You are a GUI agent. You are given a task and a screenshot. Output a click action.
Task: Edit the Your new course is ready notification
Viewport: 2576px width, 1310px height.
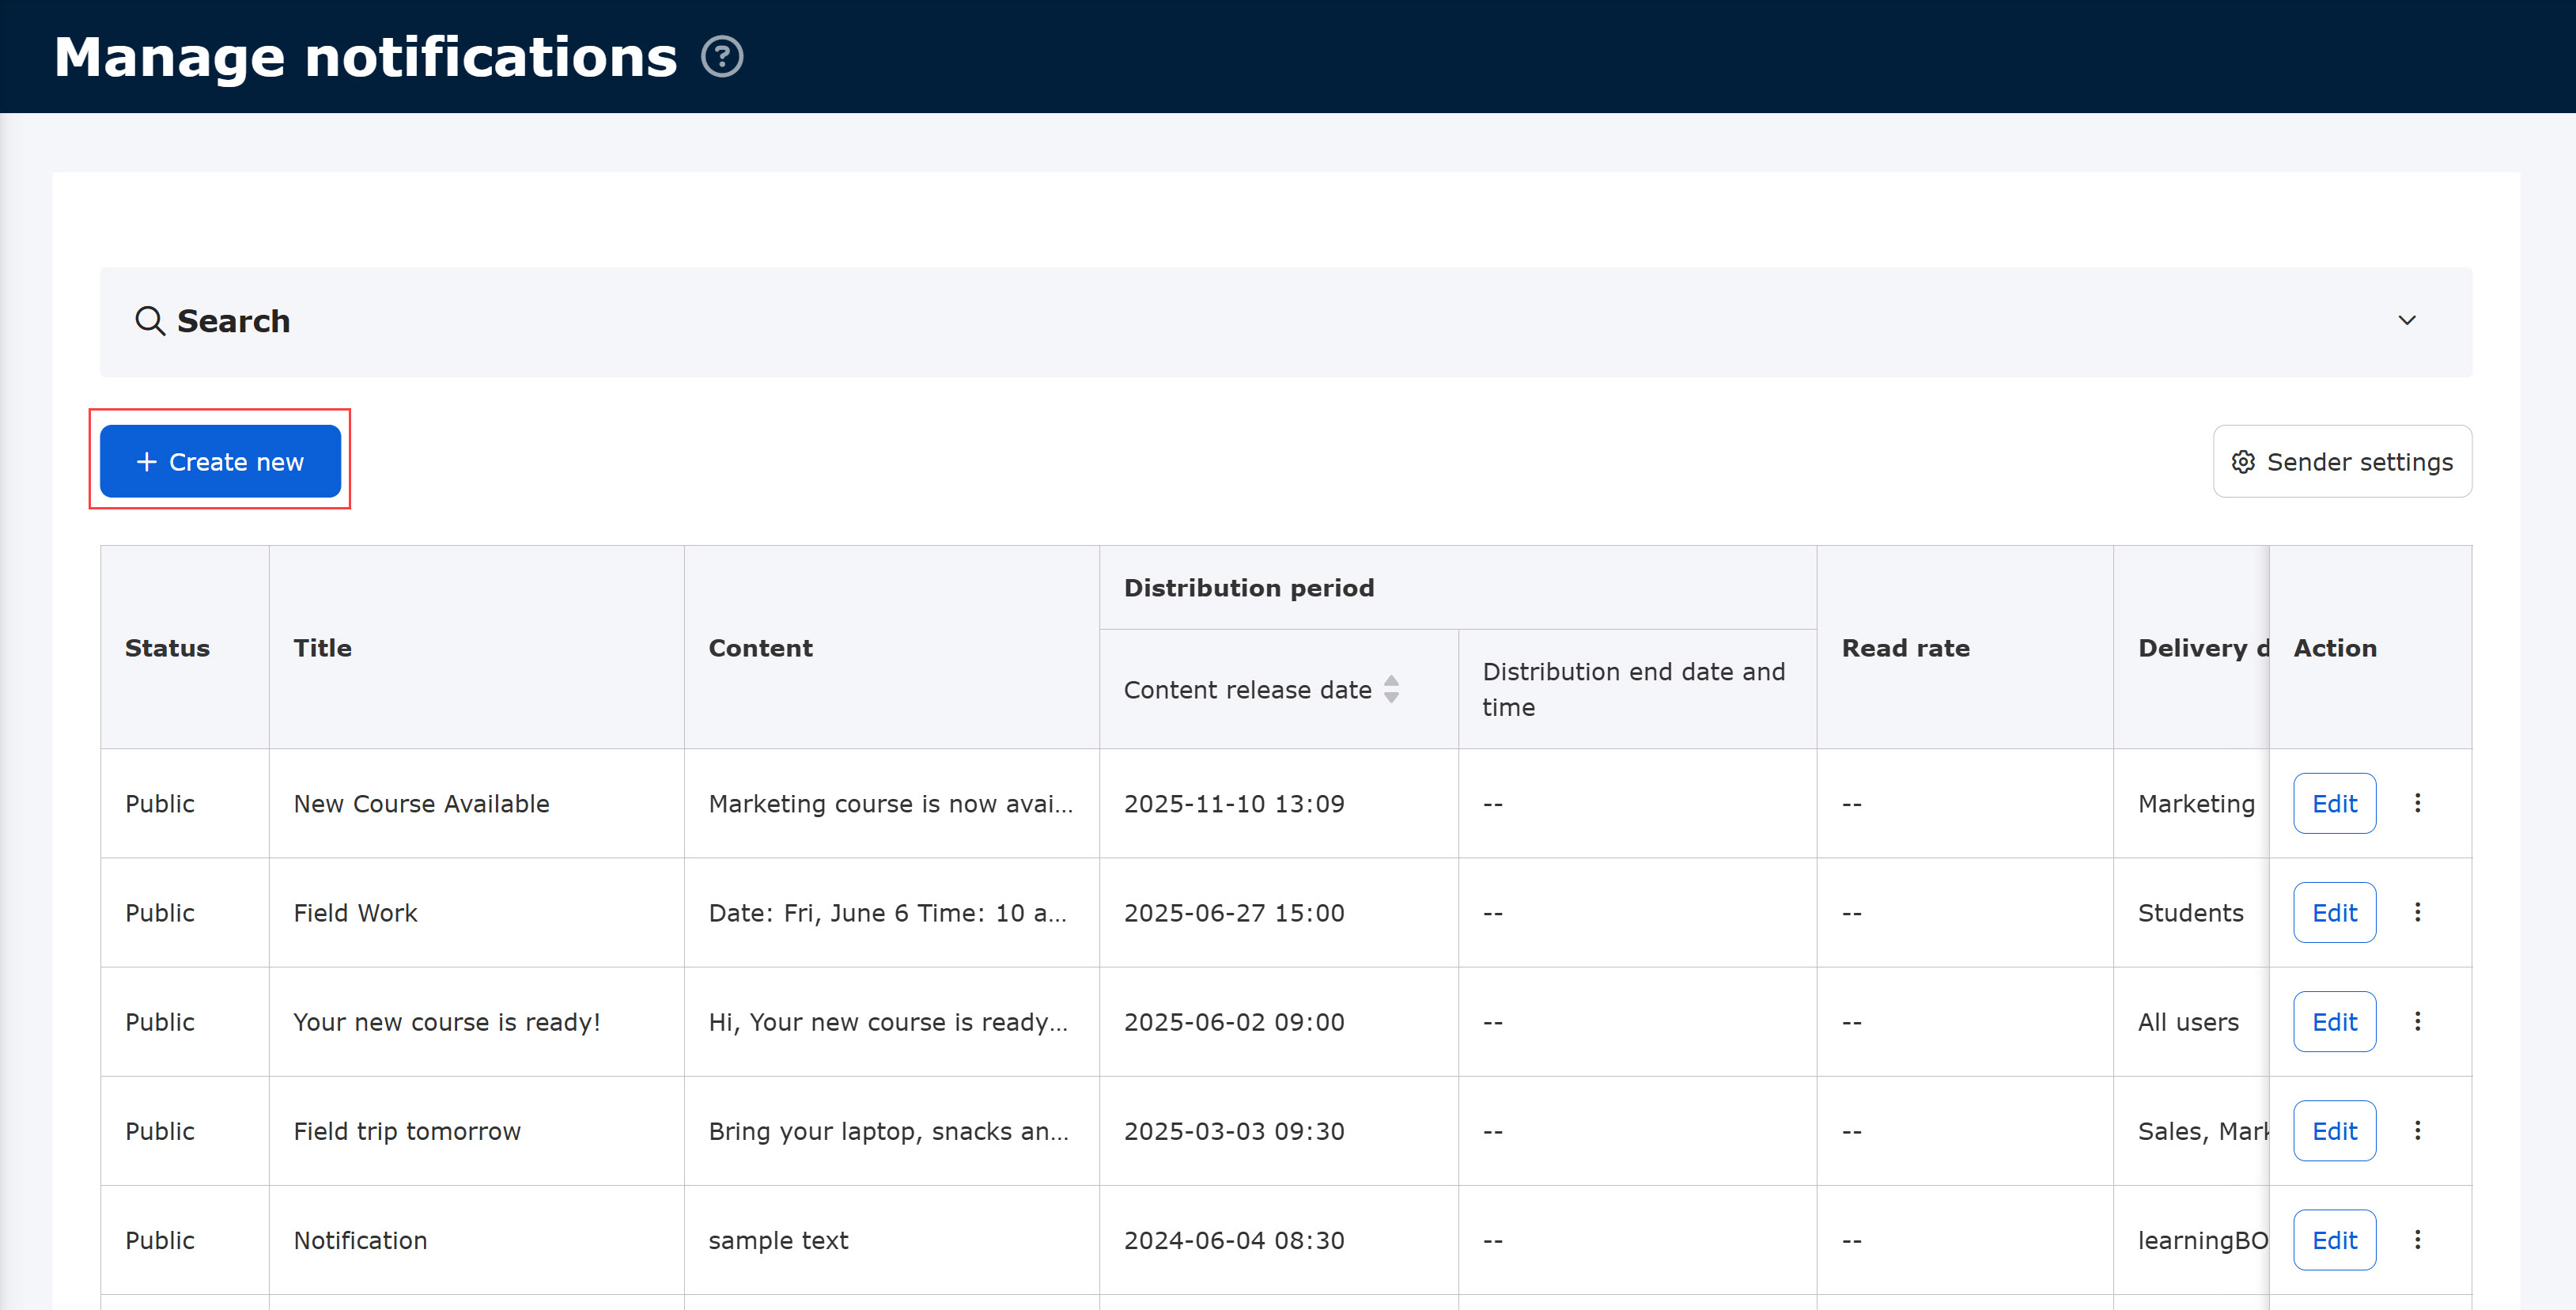point(2333,1021)
